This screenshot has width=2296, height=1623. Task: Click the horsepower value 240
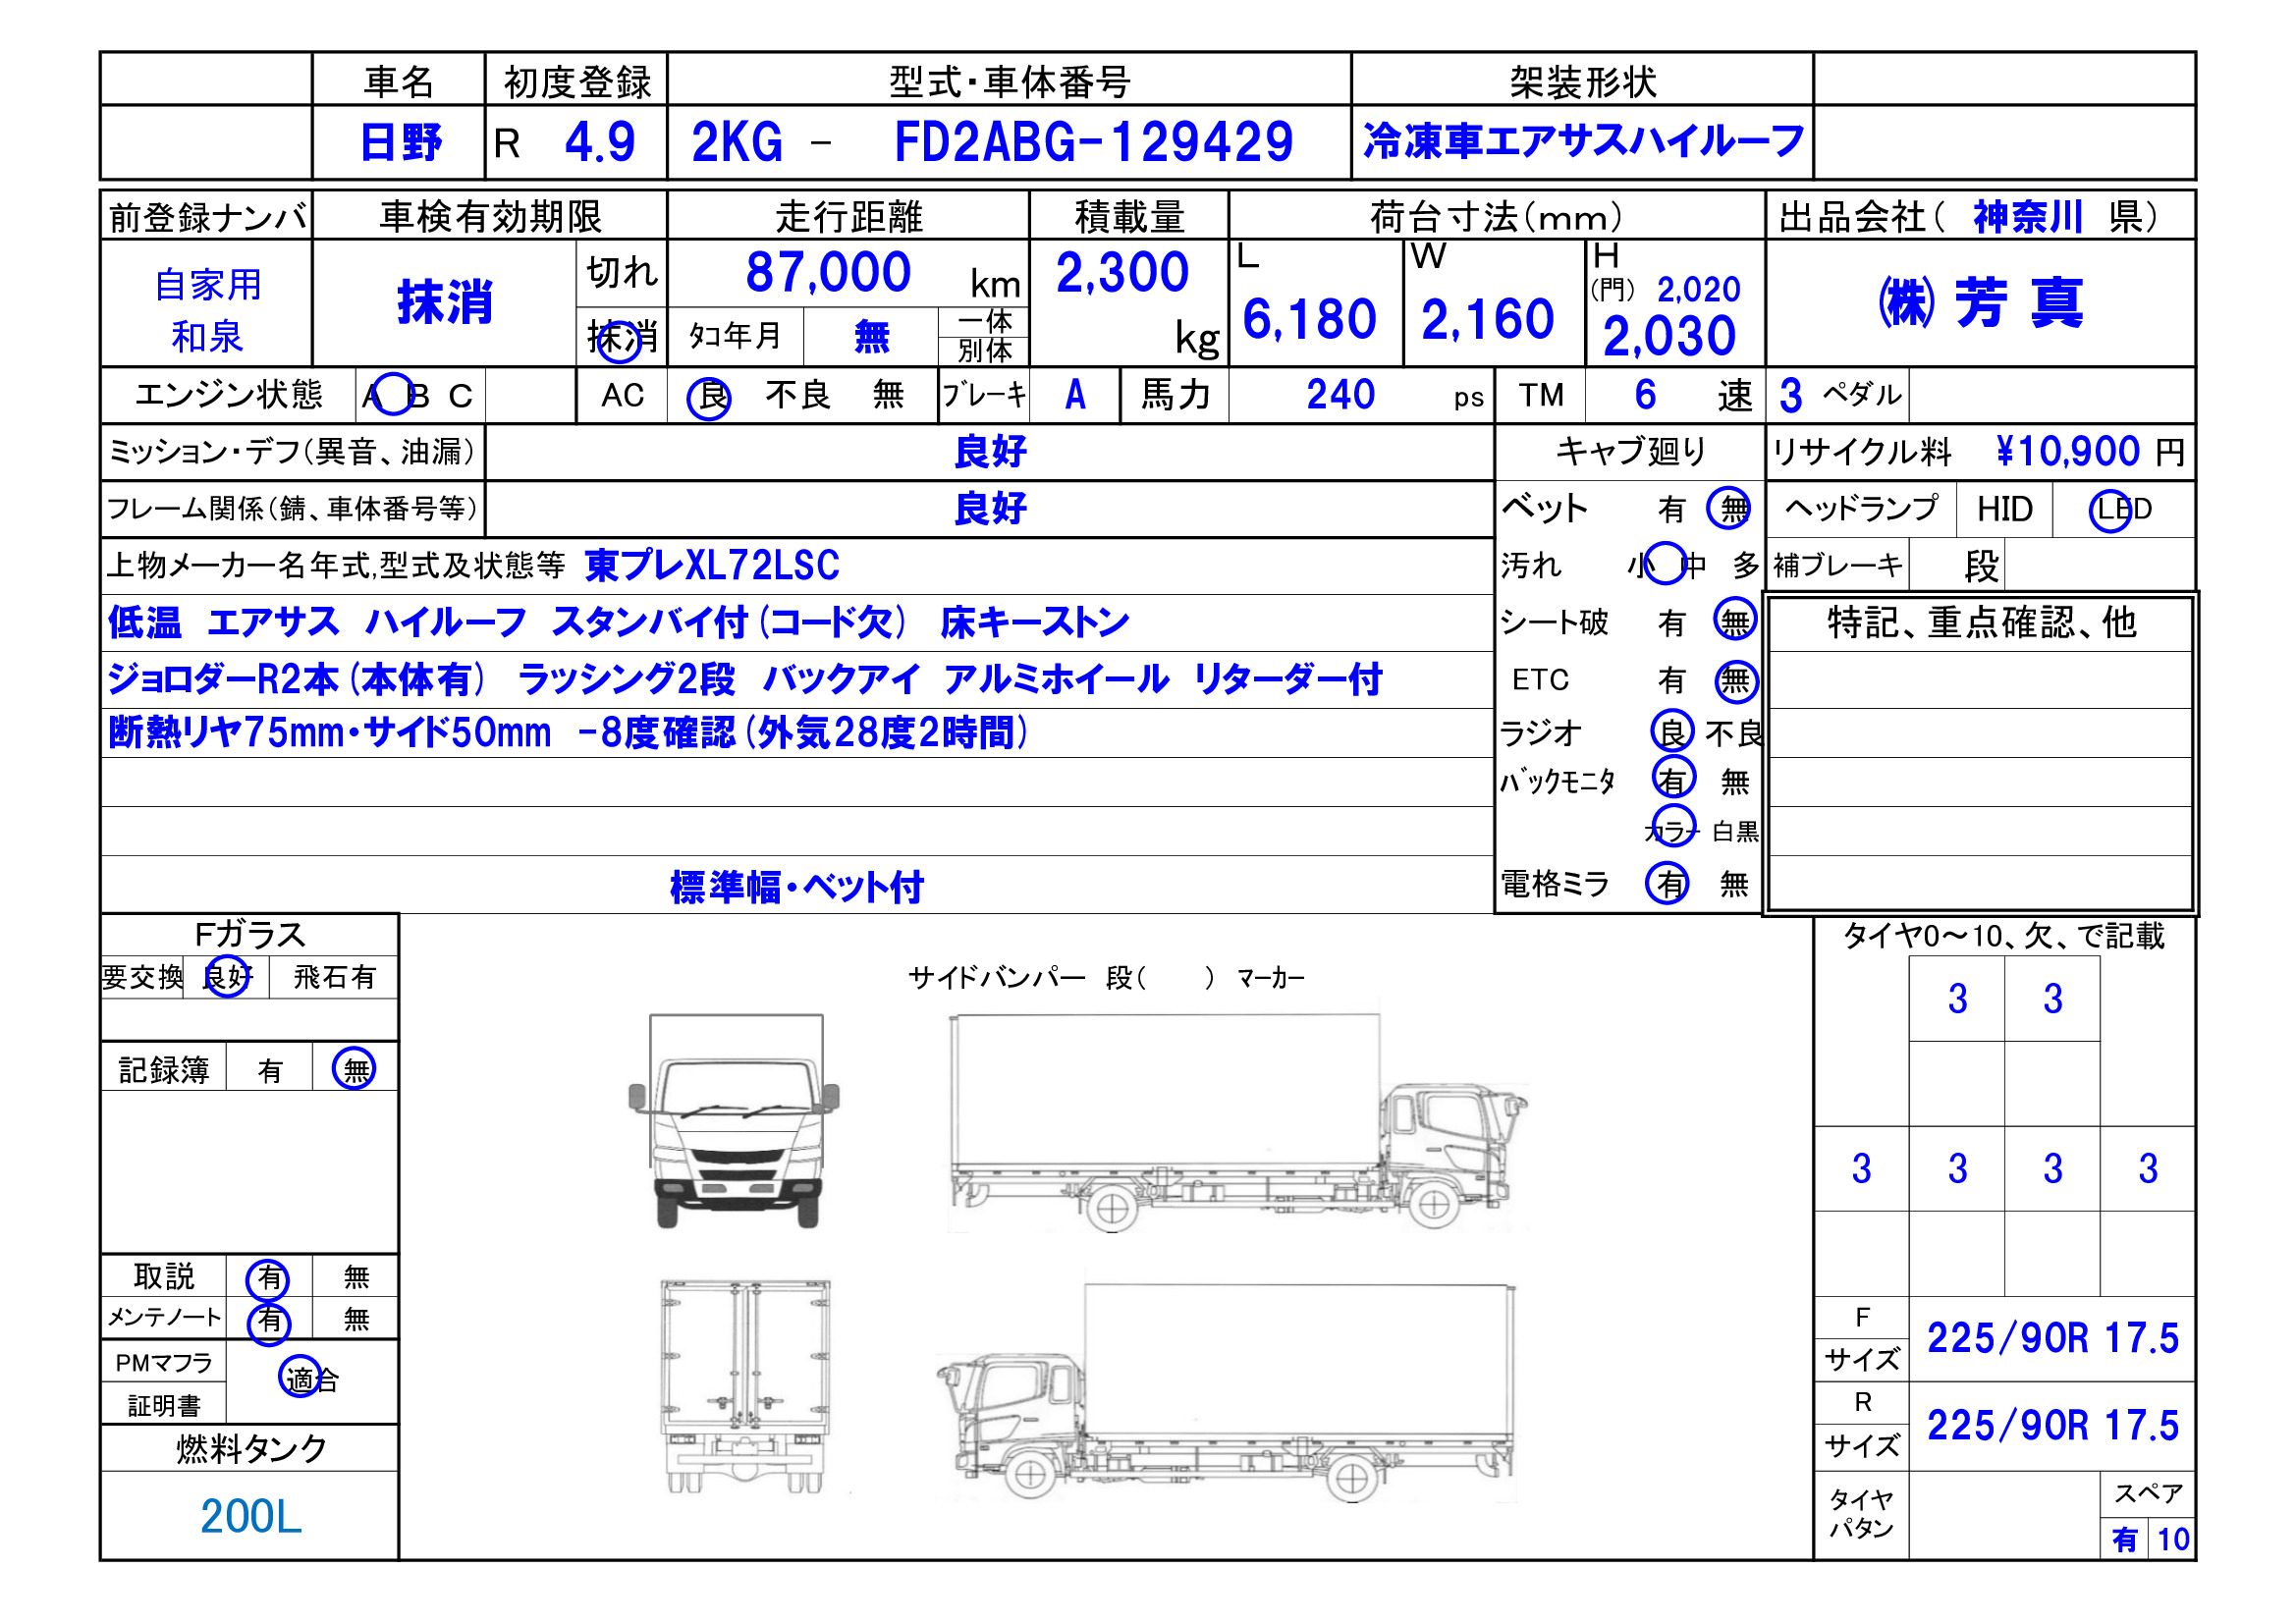tap(1340, 395)
